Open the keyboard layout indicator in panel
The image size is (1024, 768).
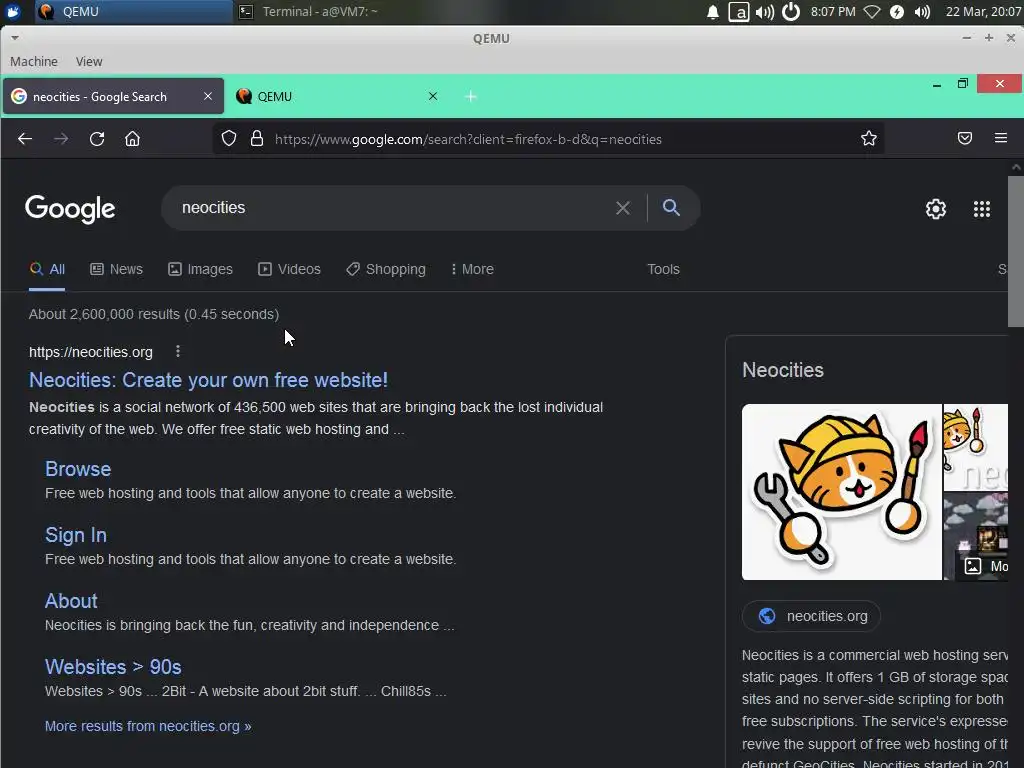739,12
